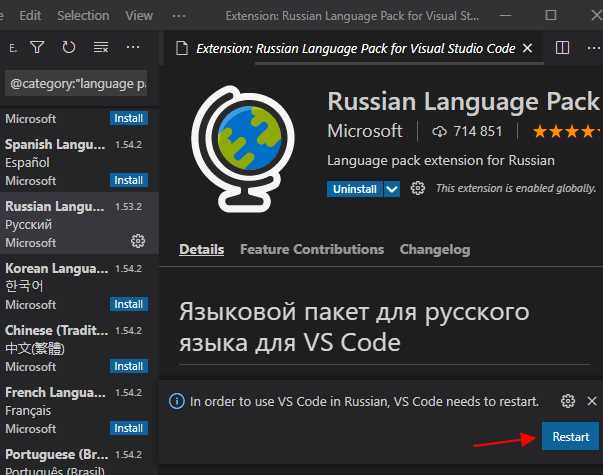Screen dimensions: 603x475
Task: Maximize the VS Code window
Action: (551, 15)
